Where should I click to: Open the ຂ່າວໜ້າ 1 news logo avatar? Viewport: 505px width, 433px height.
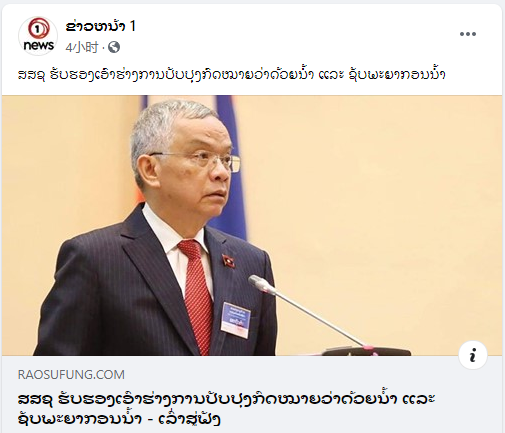38,36
